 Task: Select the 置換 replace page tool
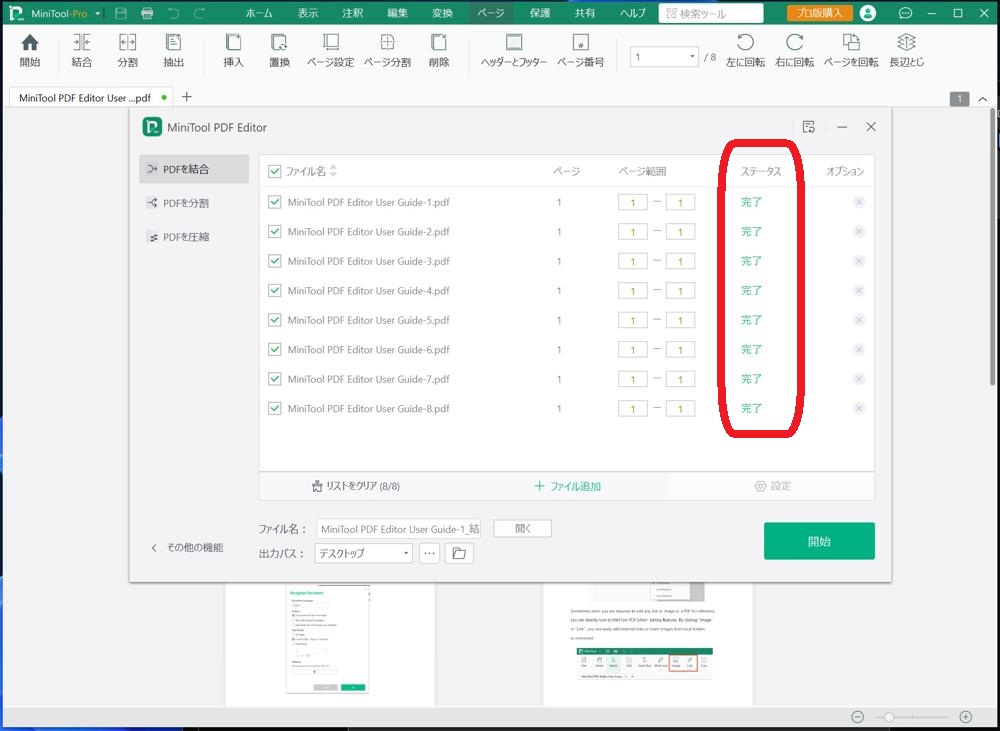[x=279, y=50]
